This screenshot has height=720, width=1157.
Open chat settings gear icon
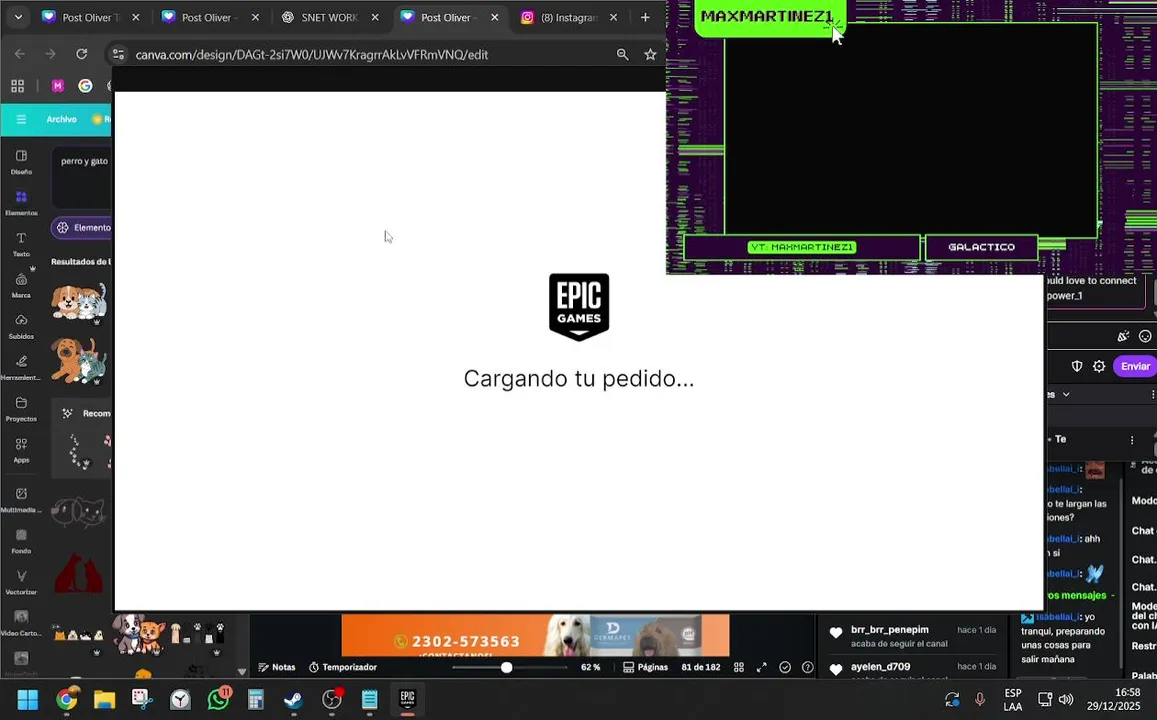(1099, 366)
